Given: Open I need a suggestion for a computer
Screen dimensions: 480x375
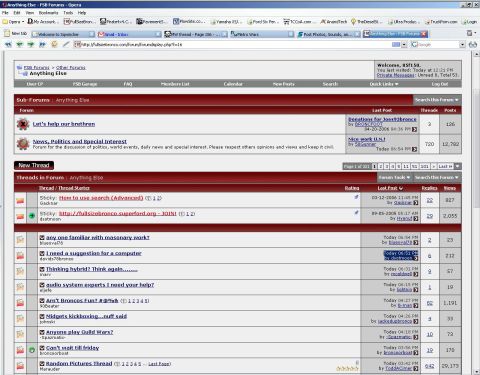Looking at the screenshot, I should point(94,253).
